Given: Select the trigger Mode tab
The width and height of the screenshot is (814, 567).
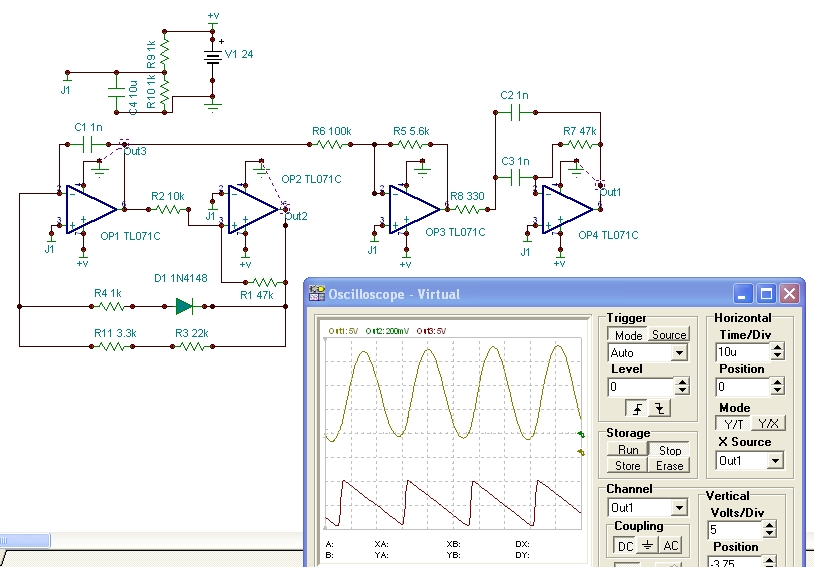Looking at the screenshot, I should pos(628,335).
